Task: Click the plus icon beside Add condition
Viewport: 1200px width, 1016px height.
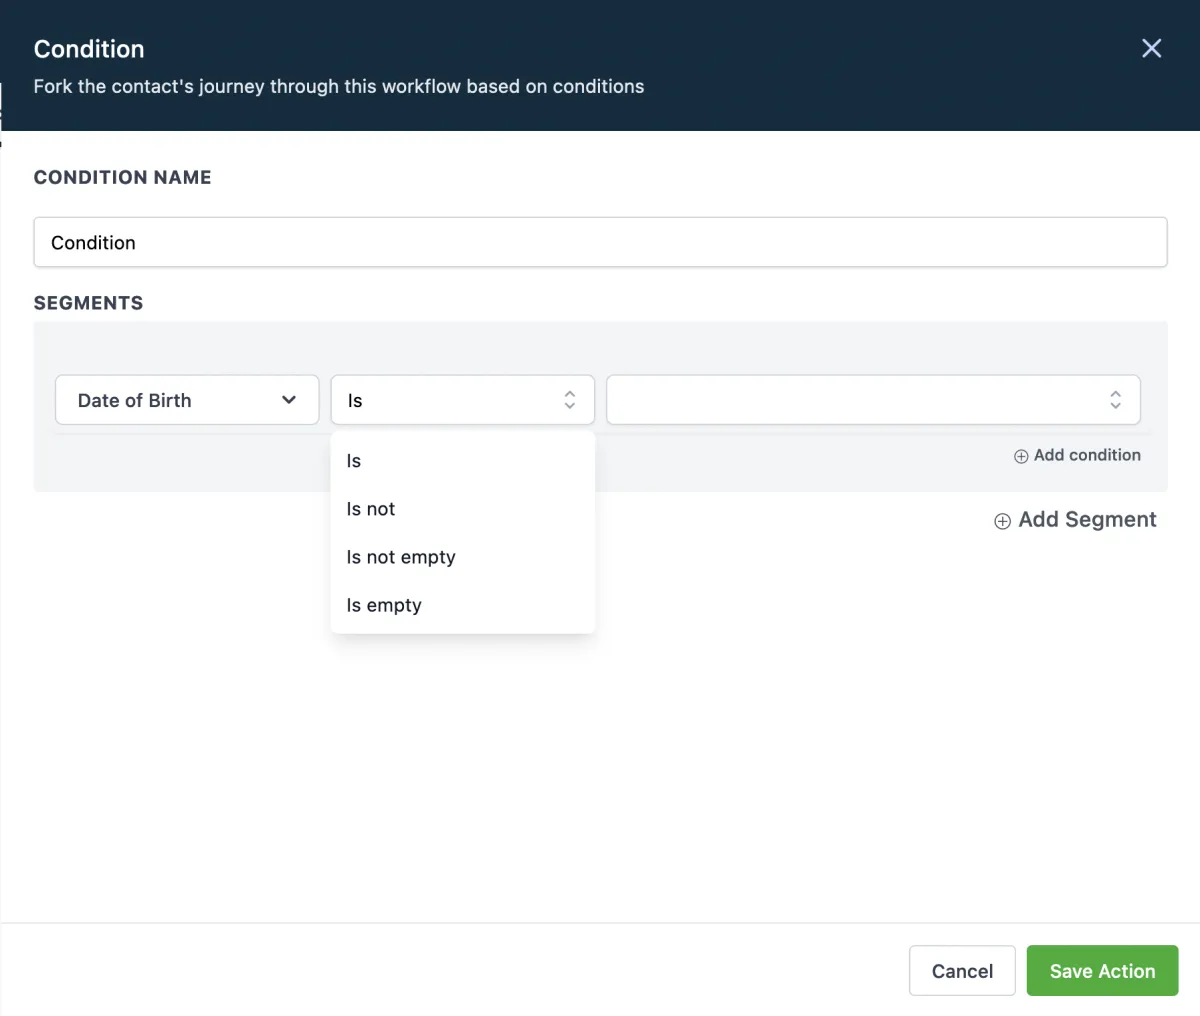Action: pyautogui.click(x=1021, y=456)
